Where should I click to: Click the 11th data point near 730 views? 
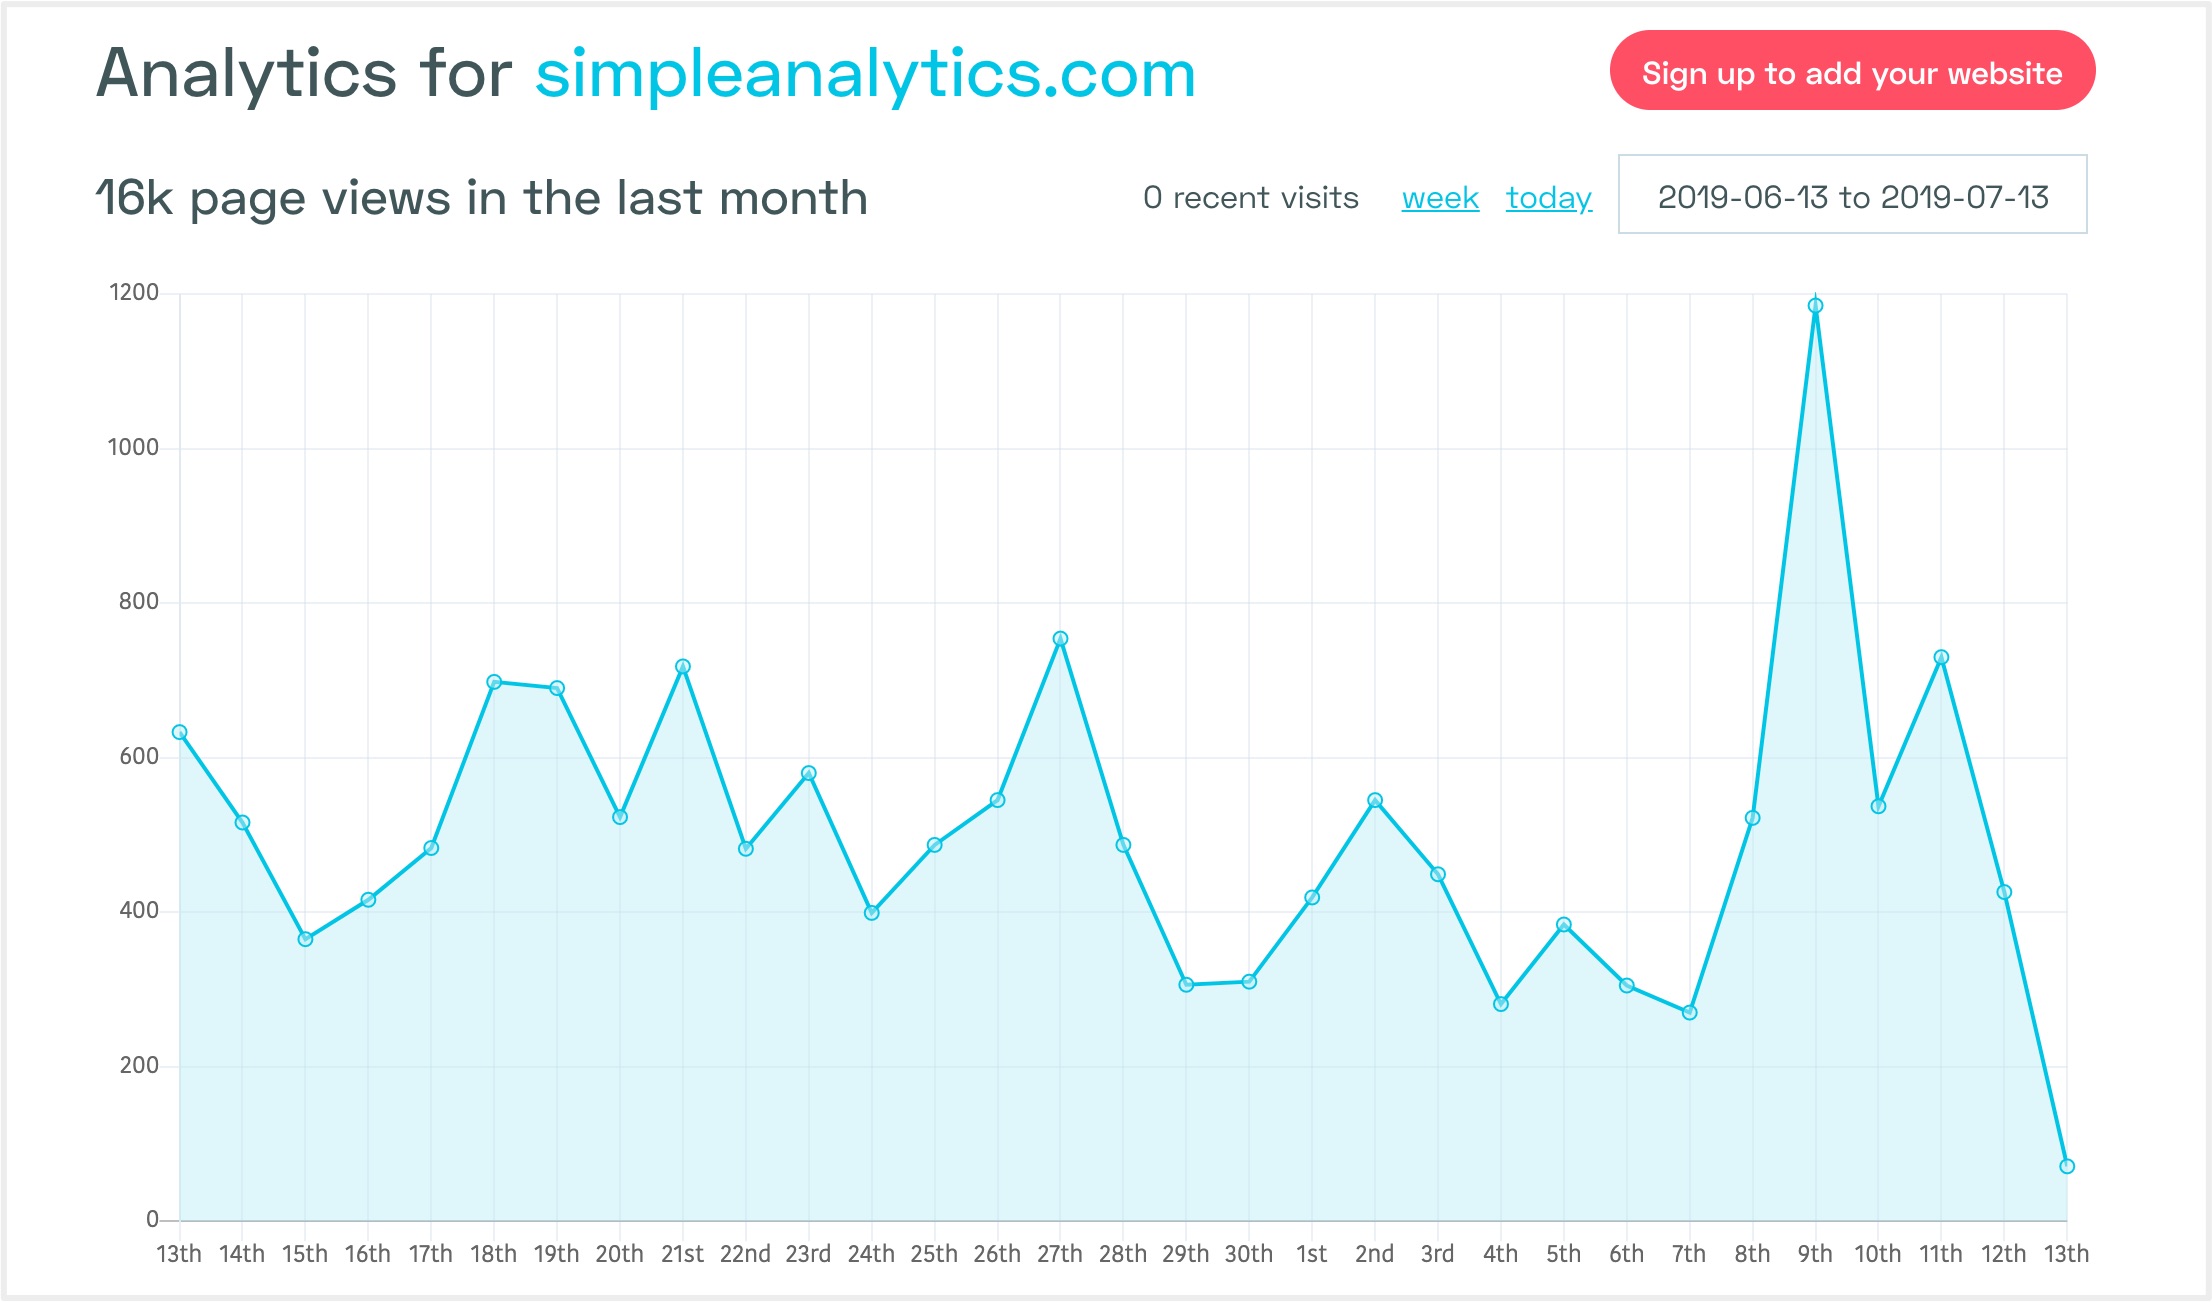pos(1941,658)
